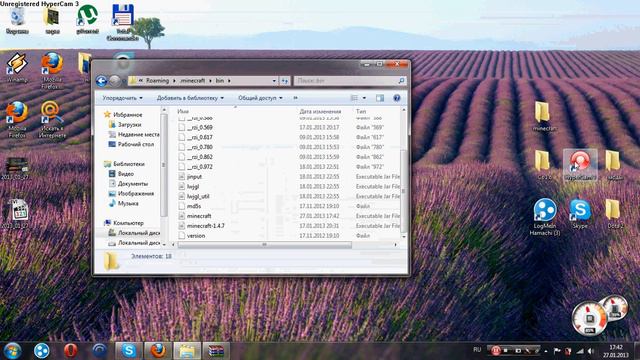Click the file list vertical scrollbar
The height and width of the screenshot is (360, 640).
click(x=404, y=191)
